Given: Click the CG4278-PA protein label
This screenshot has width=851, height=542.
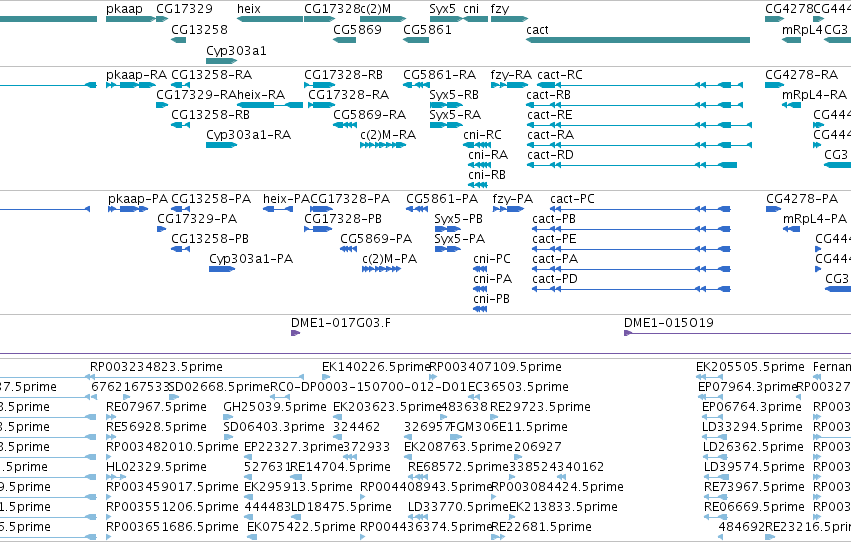Looking at the screenshot, I should (x=802, y=199).
